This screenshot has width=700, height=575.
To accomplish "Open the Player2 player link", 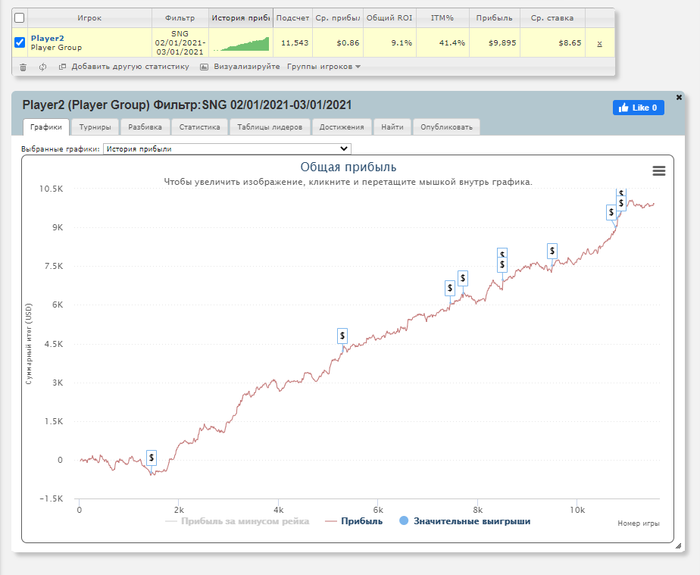I will click(47, 38).
